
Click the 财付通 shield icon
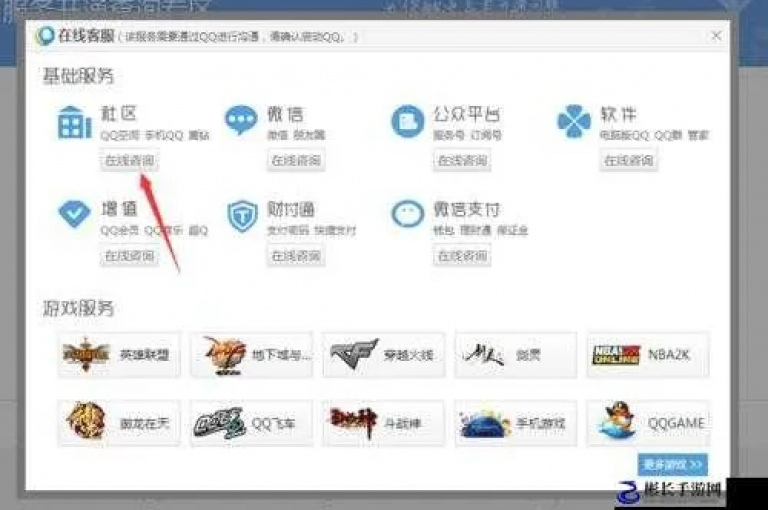[242, 216]
